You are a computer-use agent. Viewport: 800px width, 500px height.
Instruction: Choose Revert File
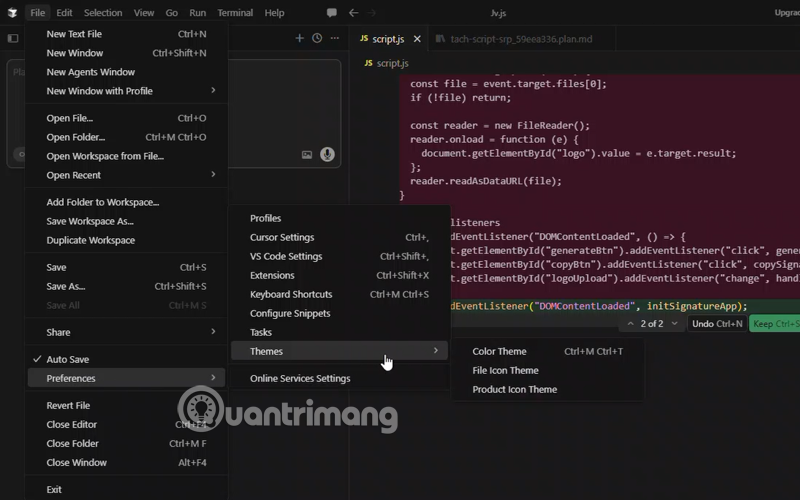pyautogui.click(x=126, y=405)
